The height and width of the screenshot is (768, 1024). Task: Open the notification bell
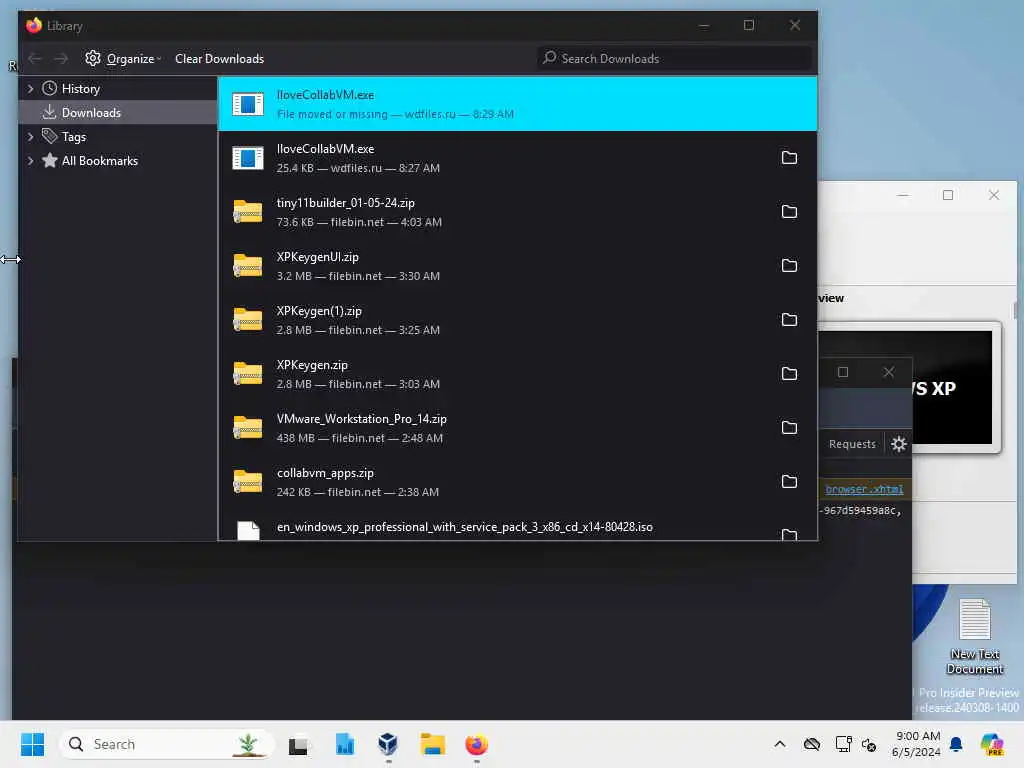956,744
